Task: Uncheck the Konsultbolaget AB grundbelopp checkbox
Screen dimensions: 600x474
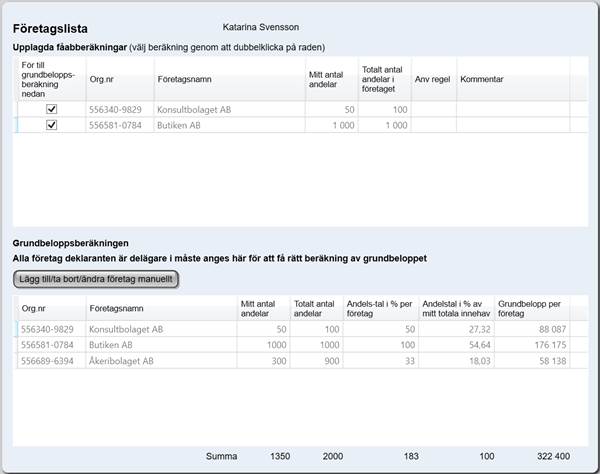Action: 51,109
